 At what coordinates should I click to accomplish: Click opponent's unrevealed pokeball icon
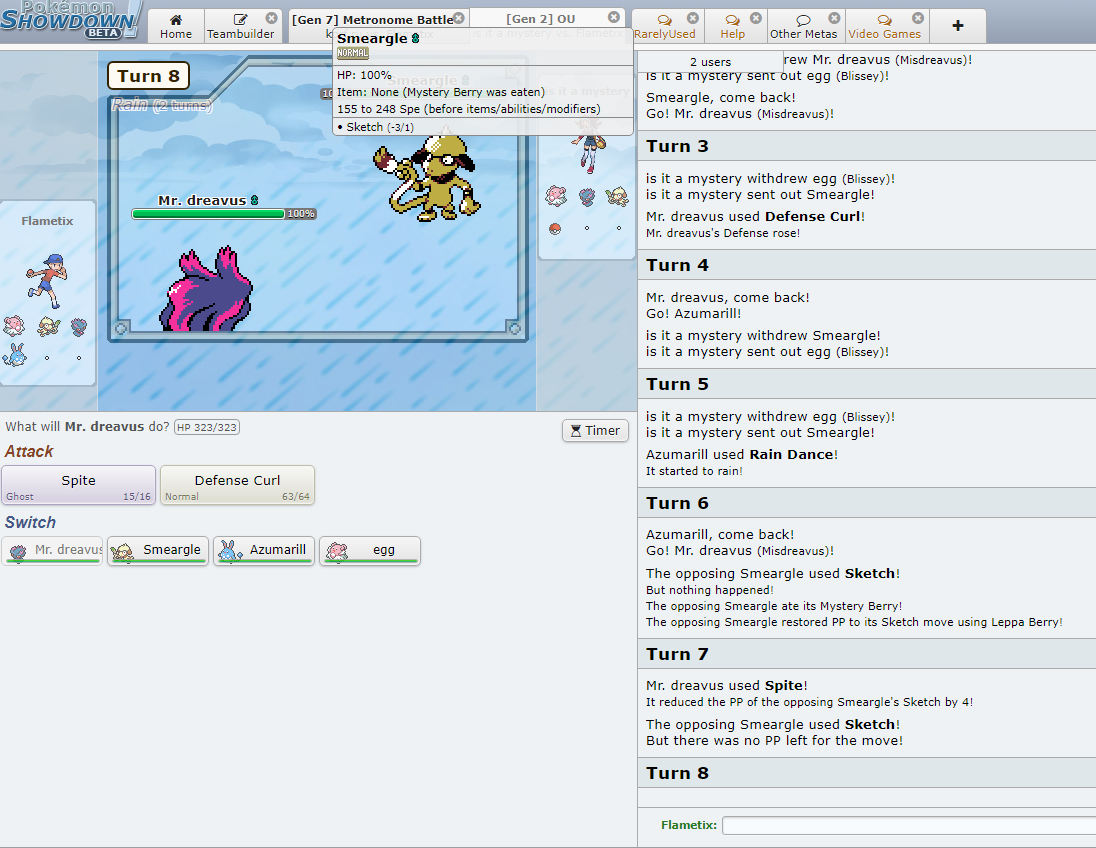click(x=555, y=228)
